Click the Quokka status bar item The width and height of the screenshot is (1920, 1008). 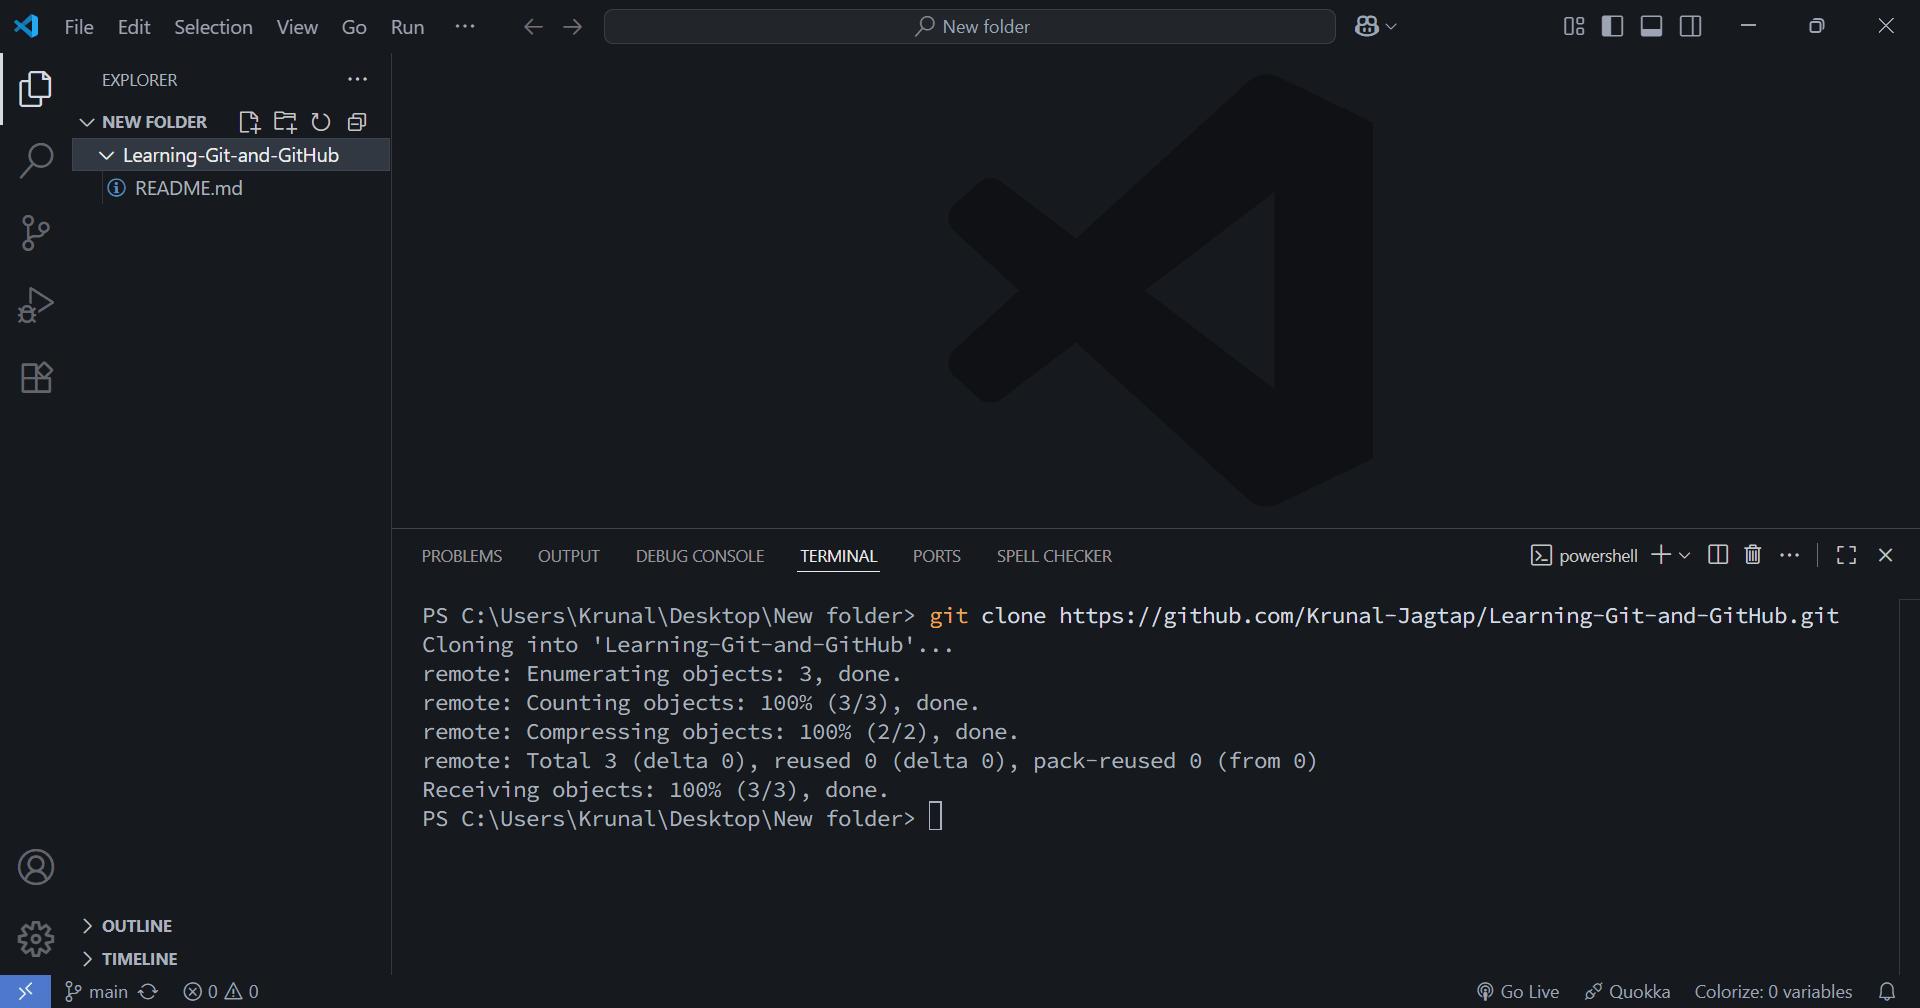(1628, 991)
